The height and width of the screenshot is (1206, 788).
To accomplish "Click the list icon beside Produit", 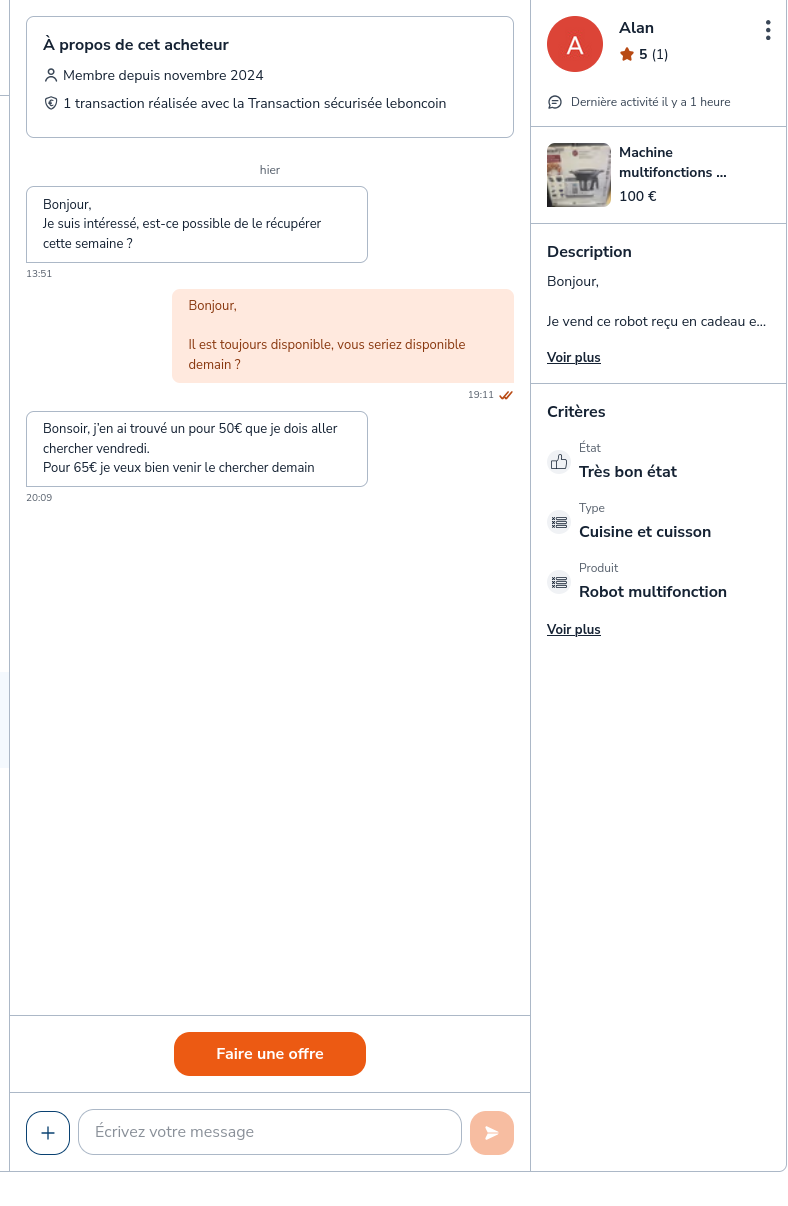I will (559, 582).
